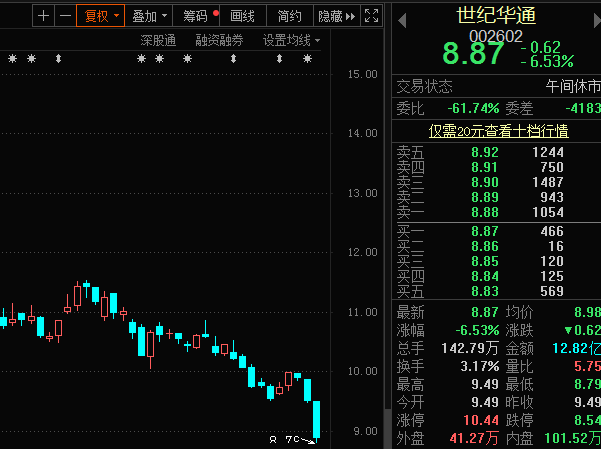Click the double-arrow beside 隐藏
Image resolution: width=601 pixels, height=449 pixels.
click(x=350, y=16)
